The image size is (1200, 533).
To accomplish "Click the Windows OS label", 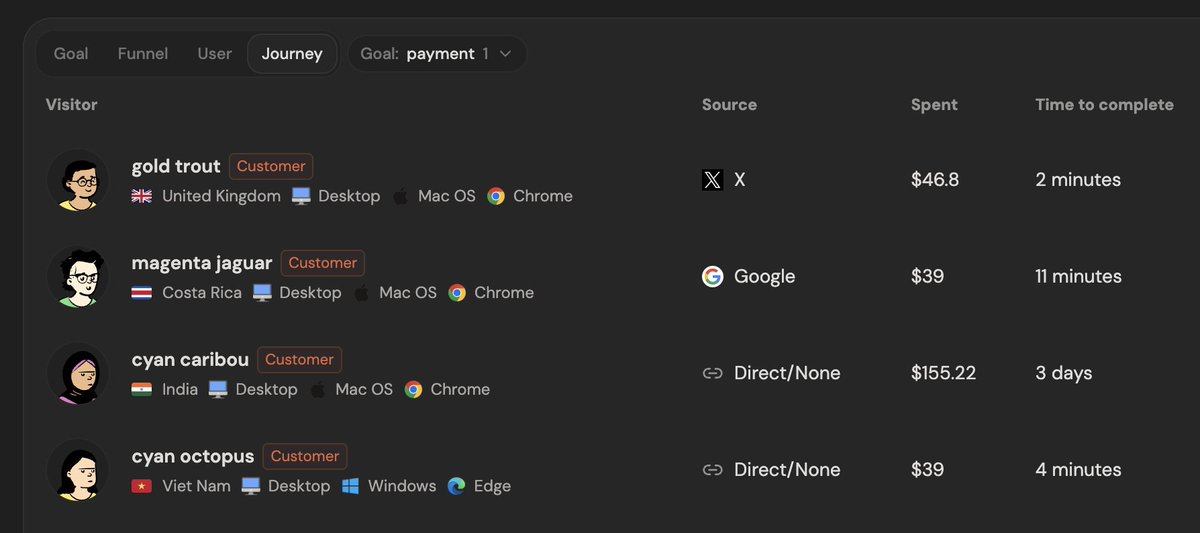I will (402, 486).
